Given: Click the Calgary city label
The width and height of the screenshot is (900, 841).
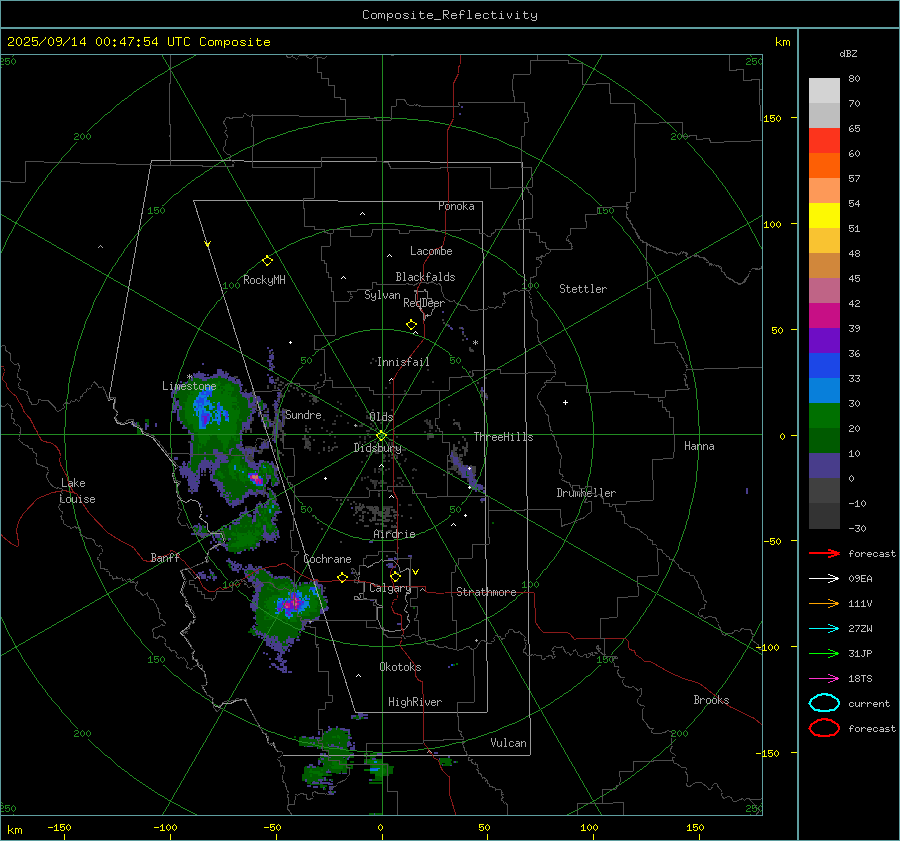Looking at the screenshot, I should pos(390,588).
